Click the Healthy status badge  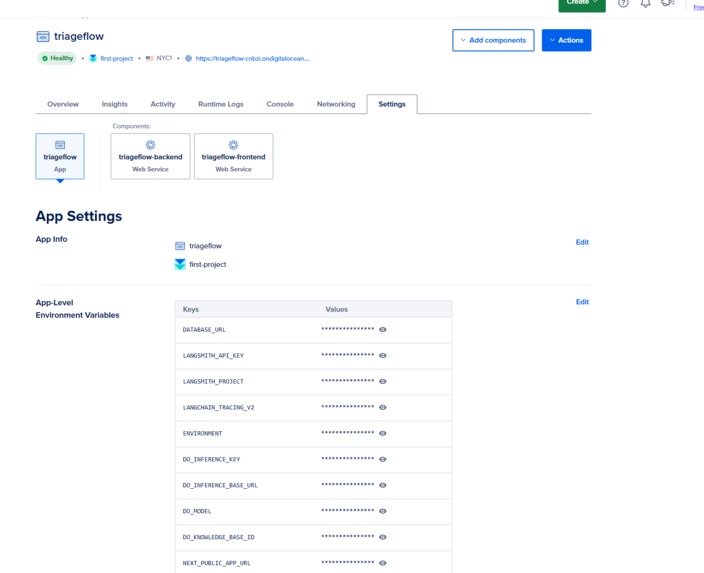pyautogui.click(x=57, y=58)
